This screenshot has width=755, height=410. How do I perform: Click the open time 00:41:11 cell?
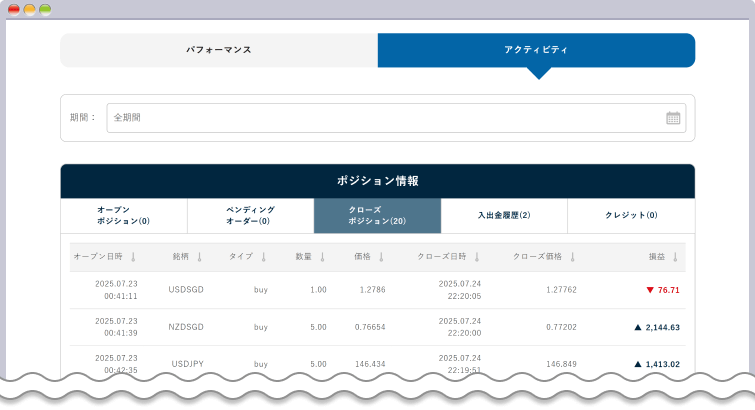click(121, 296)
